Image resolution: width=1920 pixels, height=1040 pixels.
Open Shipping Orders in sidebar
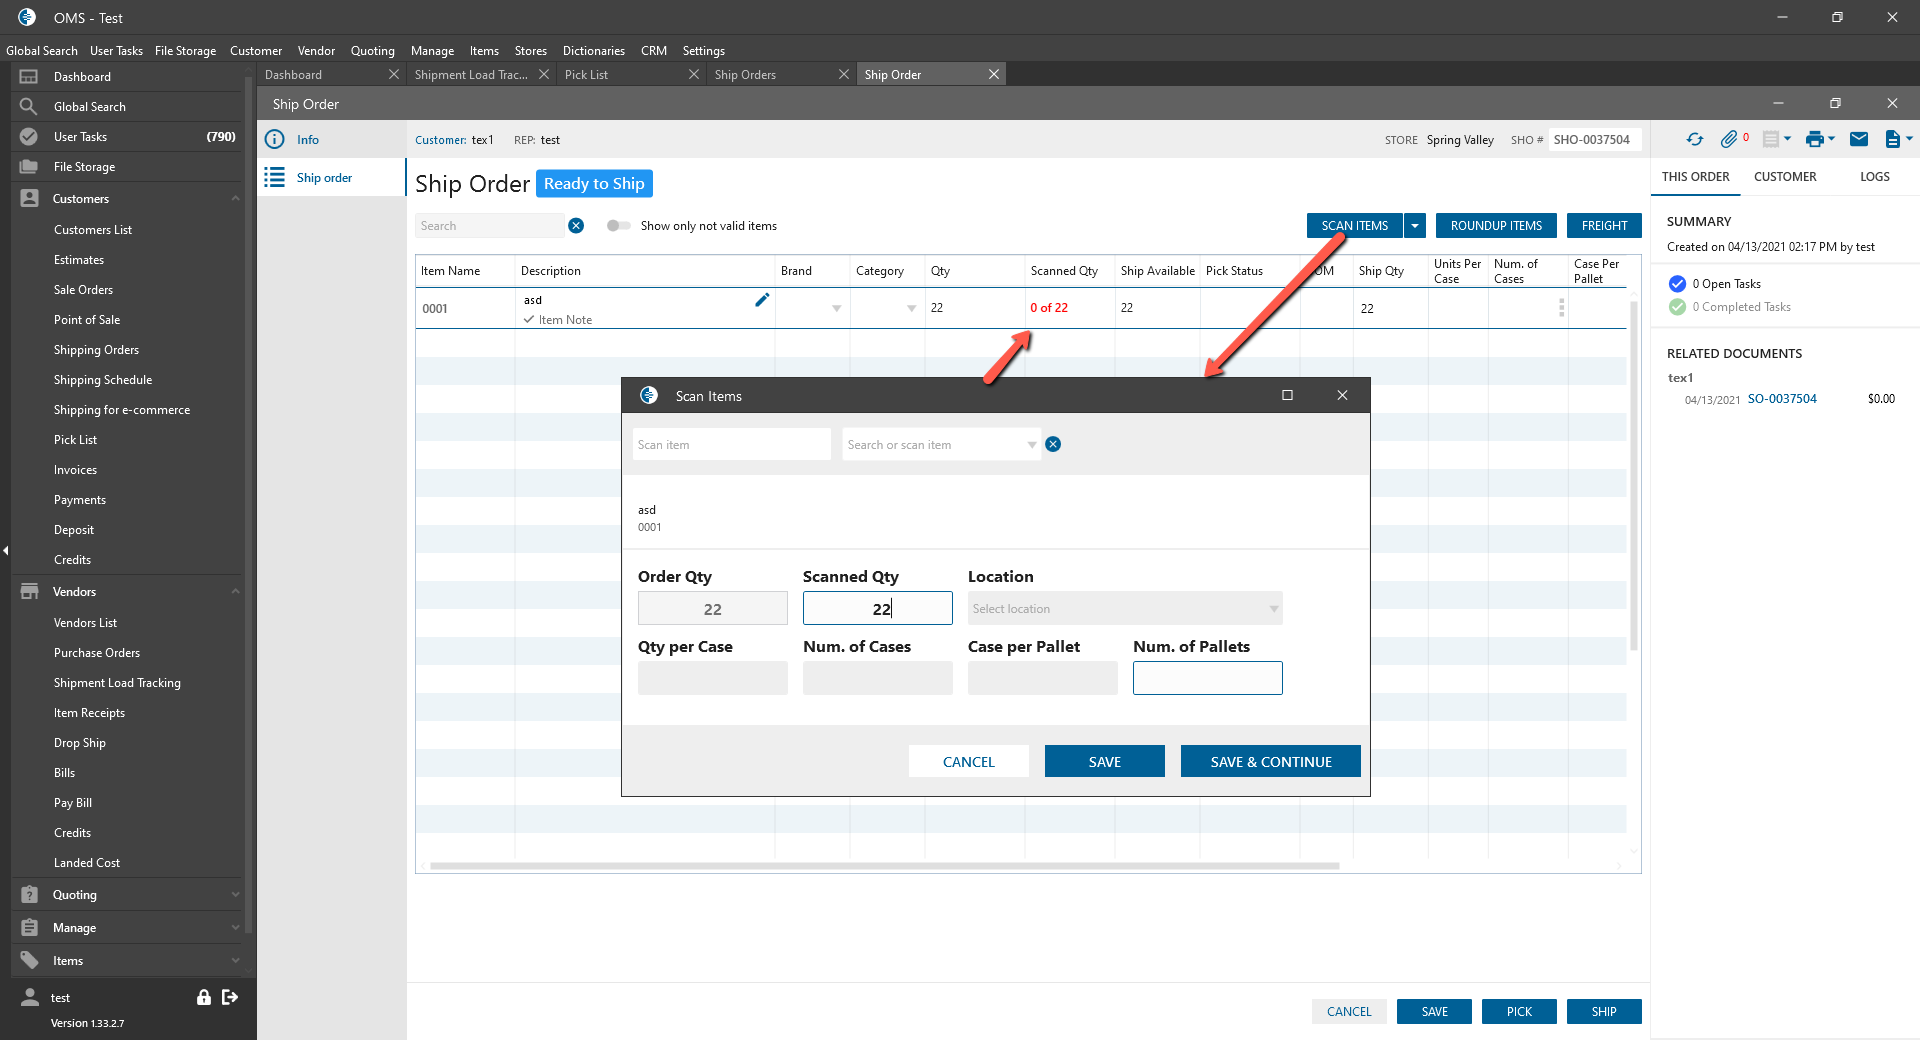tap(97, 350)
